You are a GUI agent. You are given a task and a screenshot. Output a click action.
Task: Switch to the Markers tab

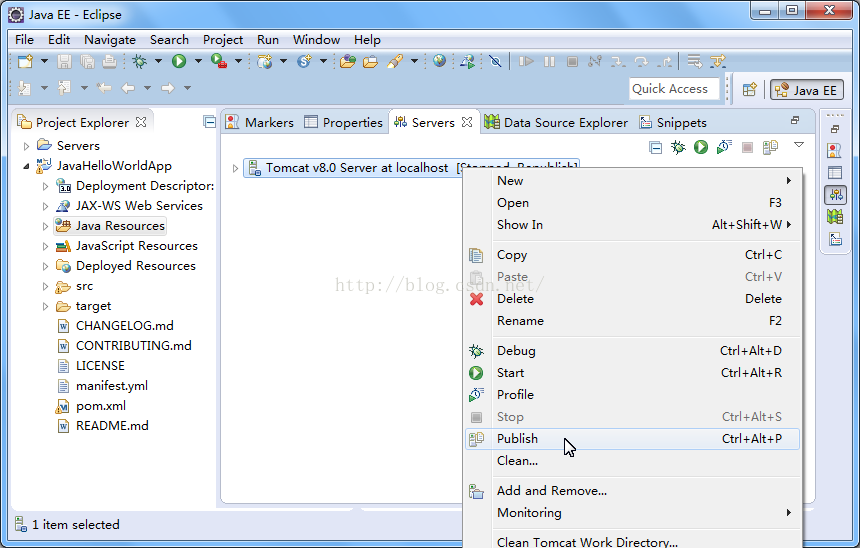tap(259, 122)
